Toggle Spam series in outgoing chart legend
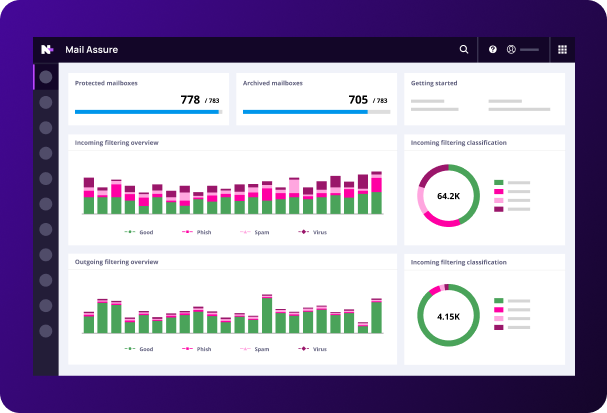Image resolution: width=607 pixels, height=413 pixels. click(x=254, y=349)
